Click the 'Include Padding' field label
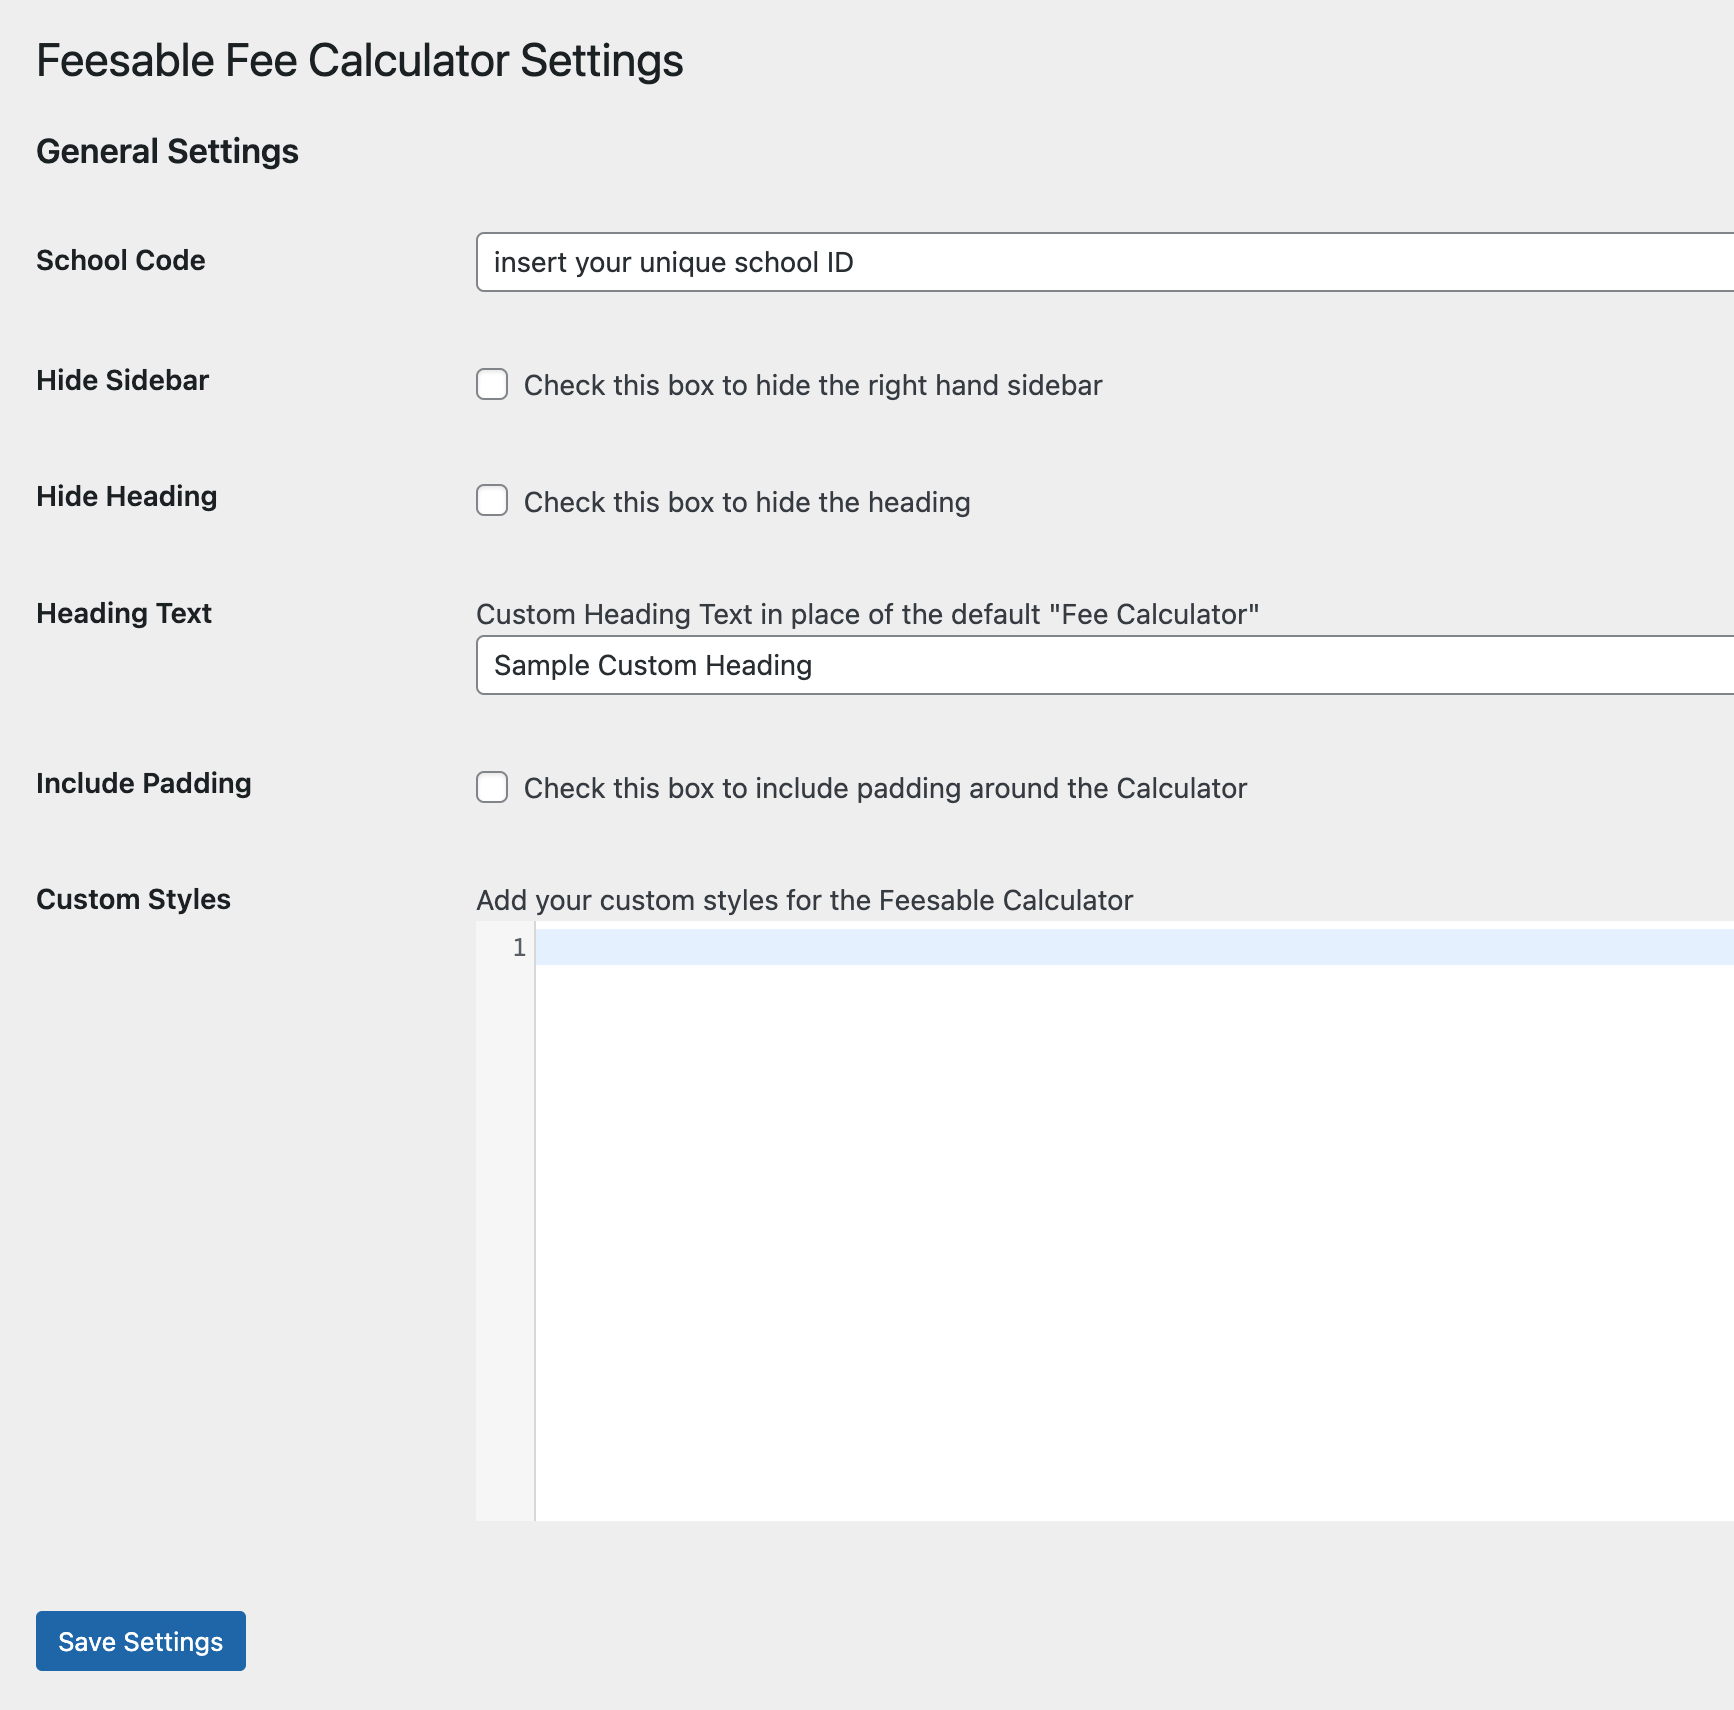Viewport: 1734px width, 1710px height. point(144,783)
